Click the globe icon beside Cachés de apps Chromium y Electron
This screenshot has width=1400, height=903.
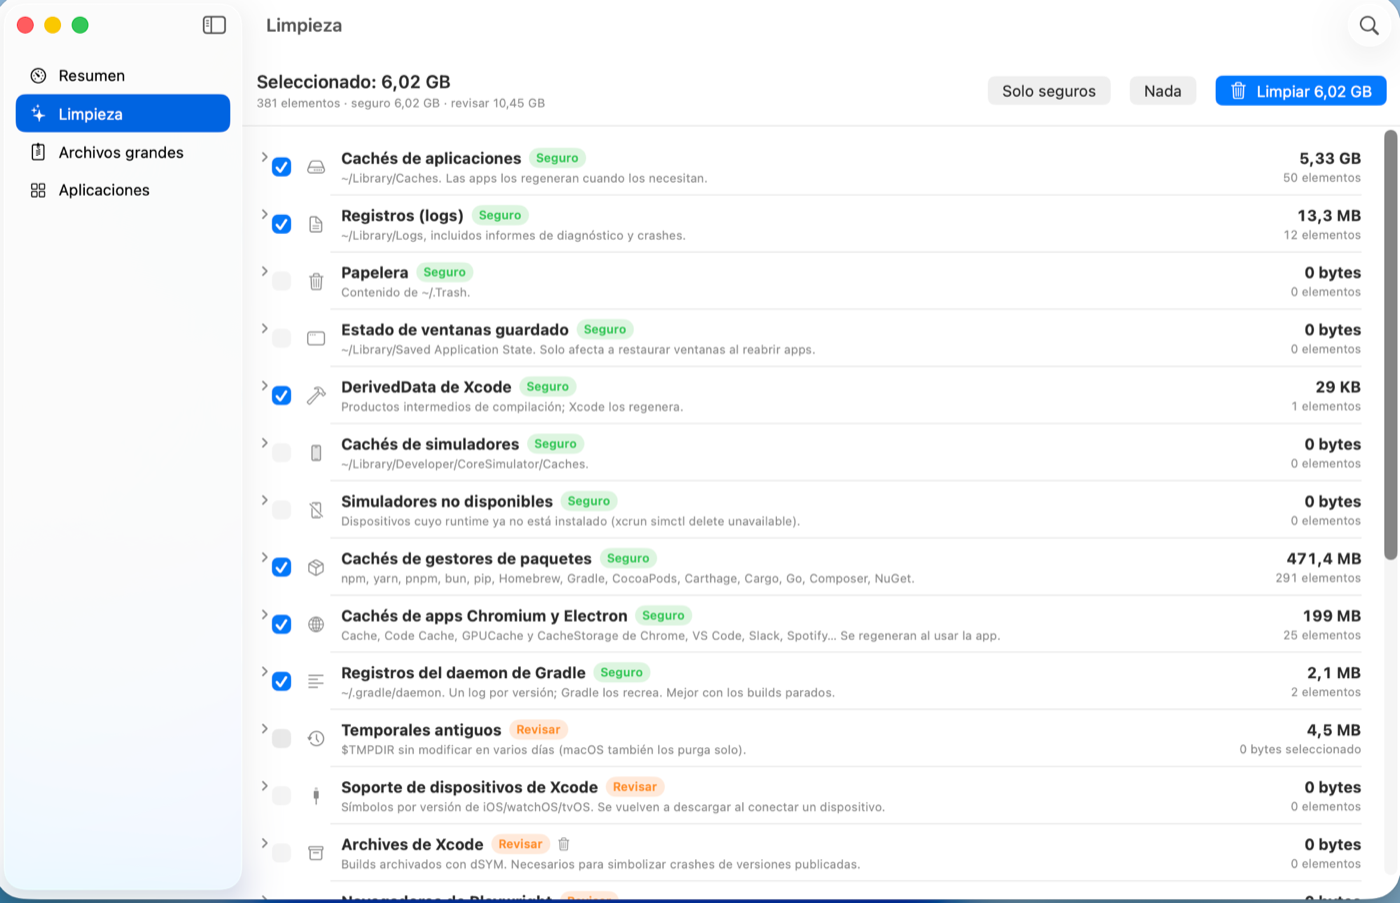[316, 624]
